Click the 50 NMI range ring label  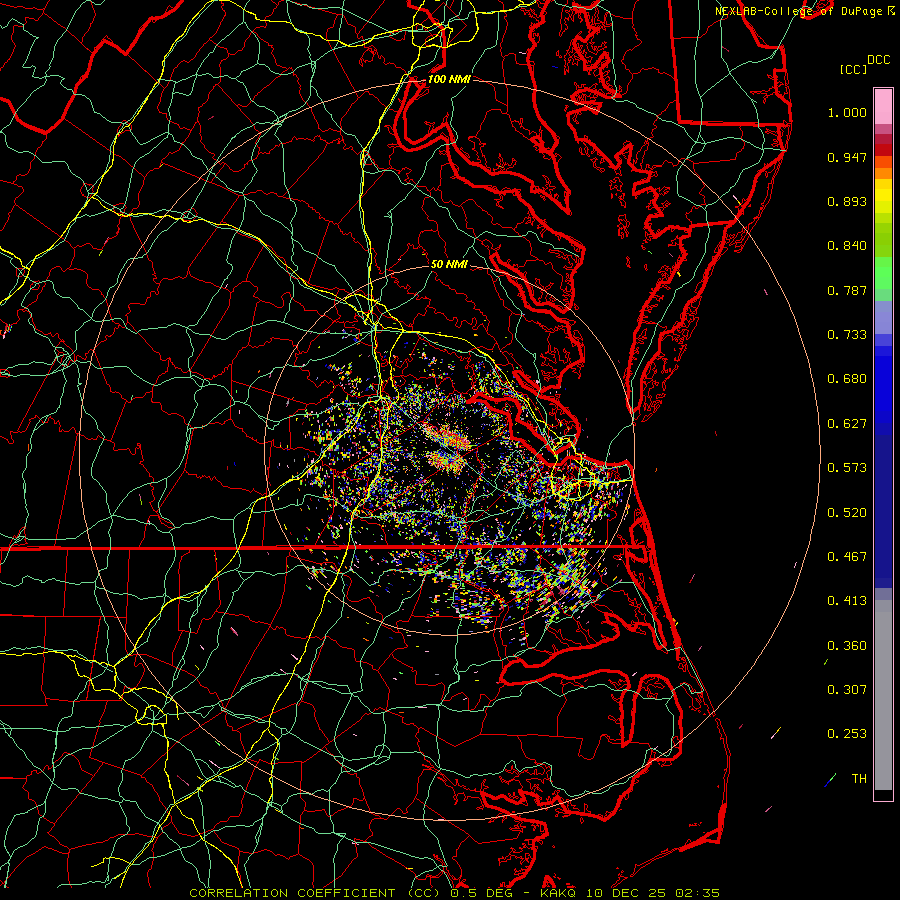449,264
